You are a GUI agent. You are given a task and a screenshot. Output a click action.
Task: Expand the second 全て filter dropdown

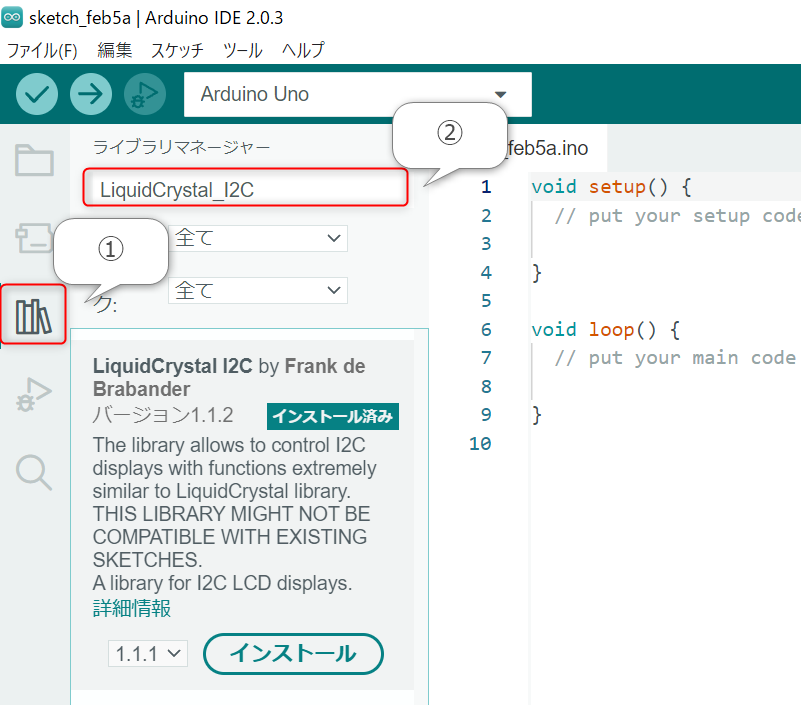pyautogui.click(x=258, y=291)
